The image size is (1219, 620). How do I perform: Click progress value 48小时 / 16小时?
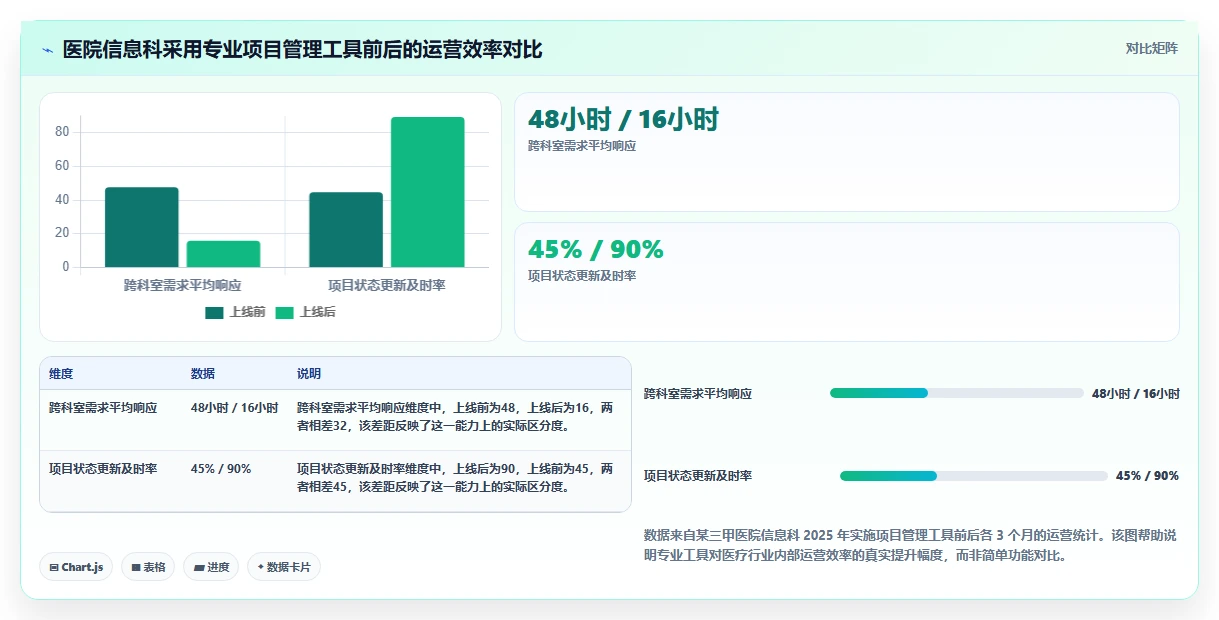click(x=1136, y=394)
